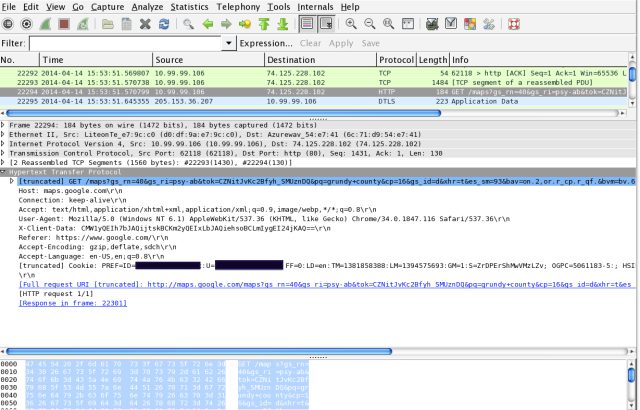Open the capture interfaces list icon
Viewport: 640px width, 410px height.
click(x=7, y=24)
